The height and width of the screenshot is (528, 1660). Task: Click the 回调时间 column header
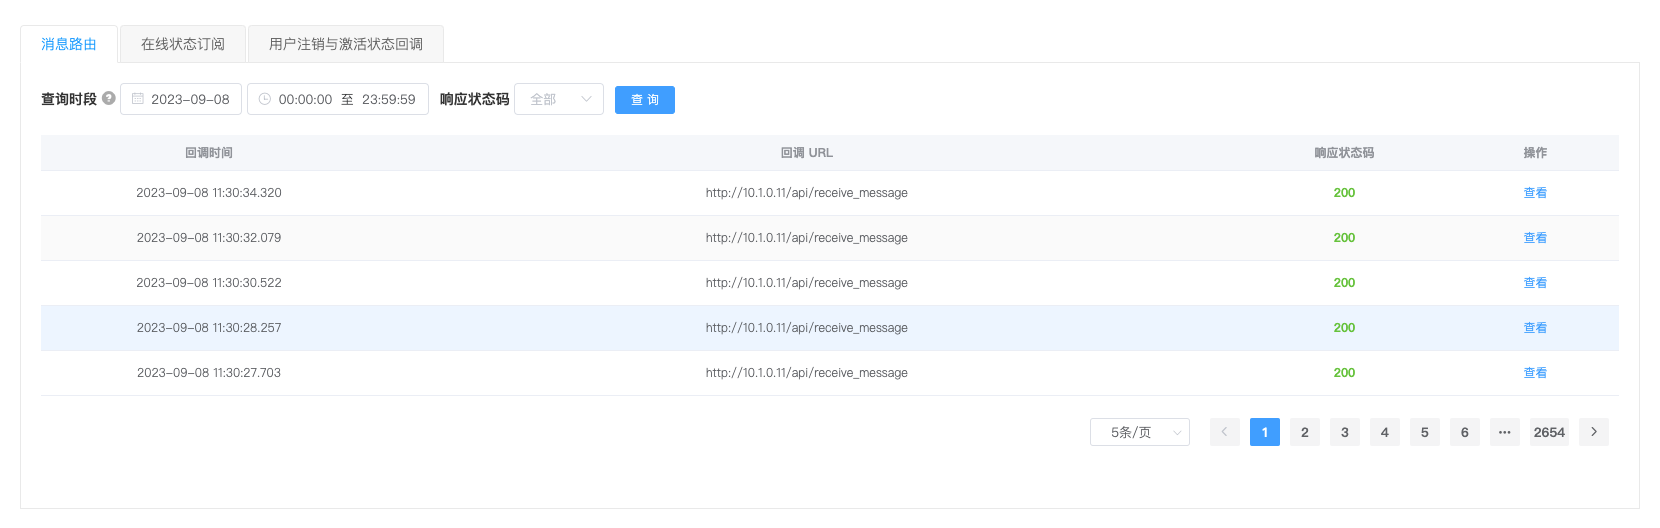[x=209, y=153]
